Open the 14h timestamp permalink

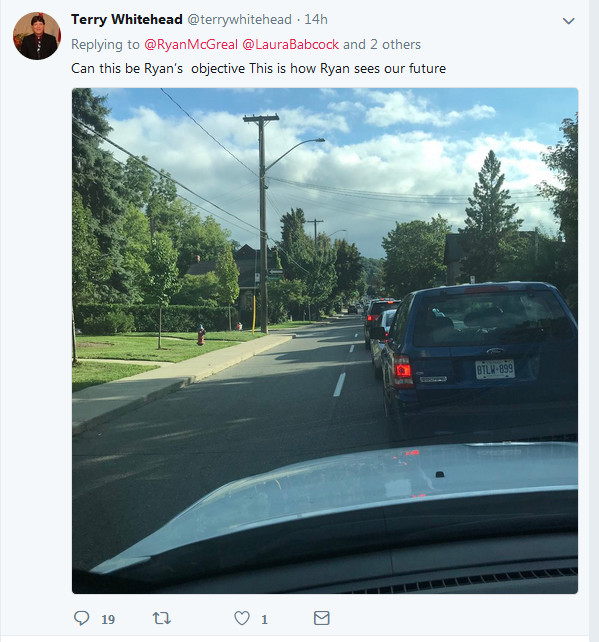point(316,19)
